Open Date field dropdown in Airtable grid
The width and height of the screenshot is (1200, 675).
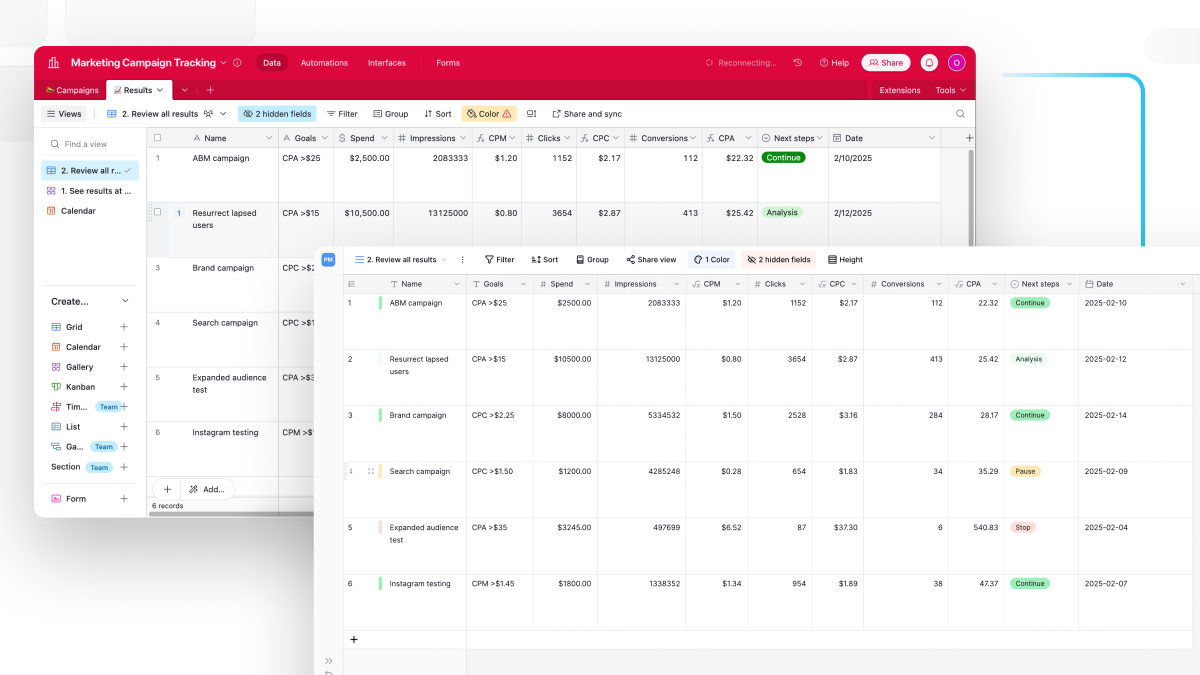932,138
